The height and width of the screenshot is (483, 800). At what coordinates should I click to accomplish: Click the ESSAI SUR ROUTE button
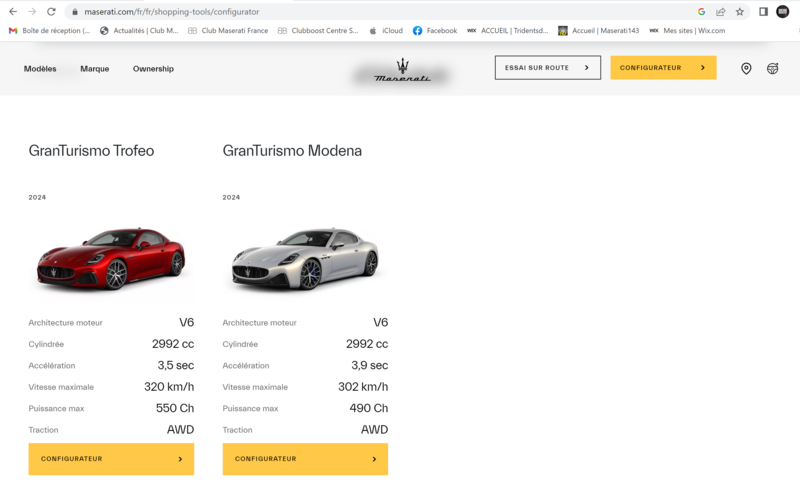tap(547, 67)
